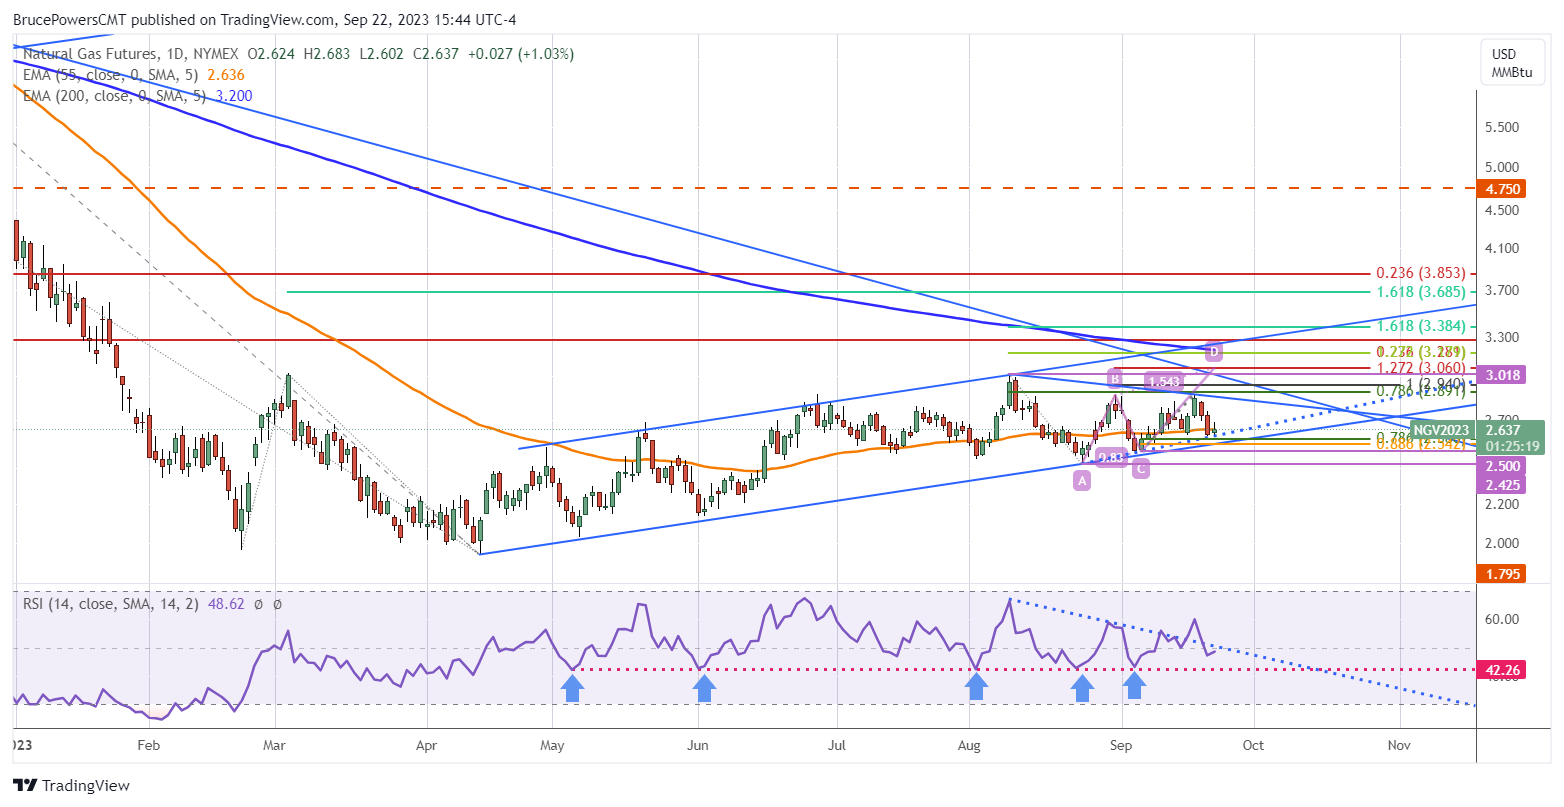Screen dimensions: 1564x807
Task: Select the pattern point label A
Action: pos(1082,481)
